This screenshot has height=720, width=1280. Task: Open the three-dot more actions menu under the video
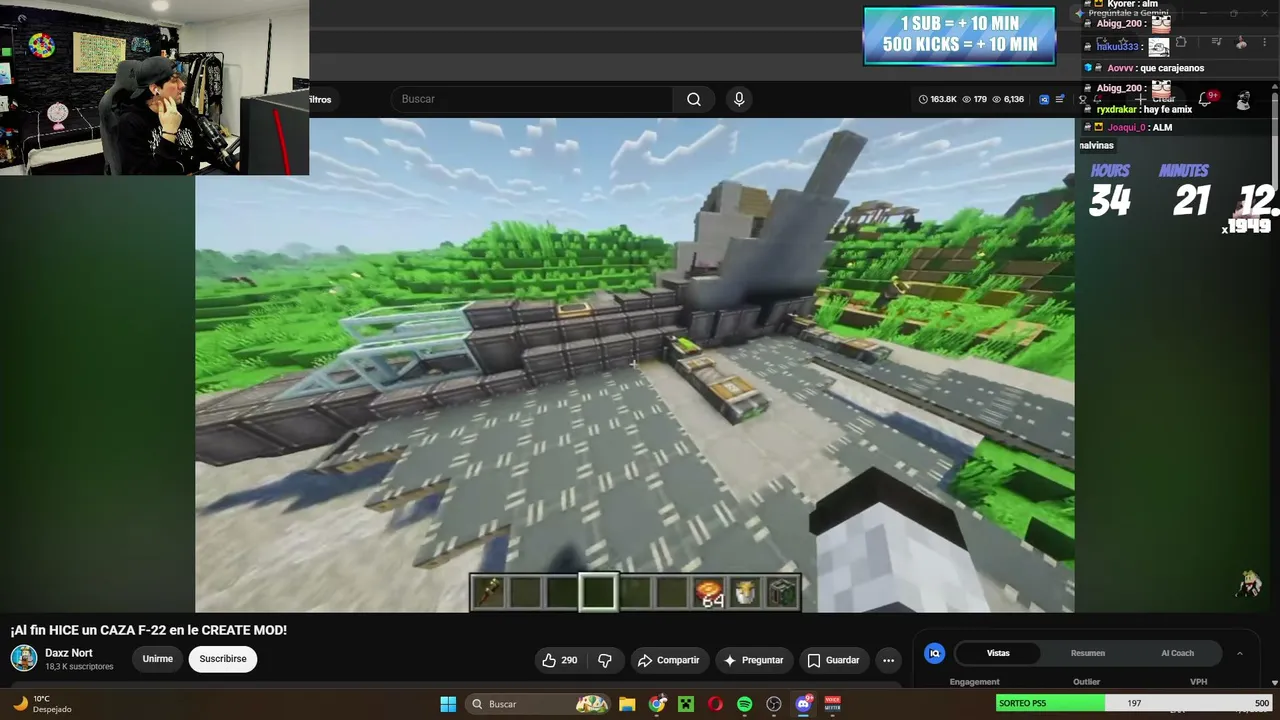point(888,660)
